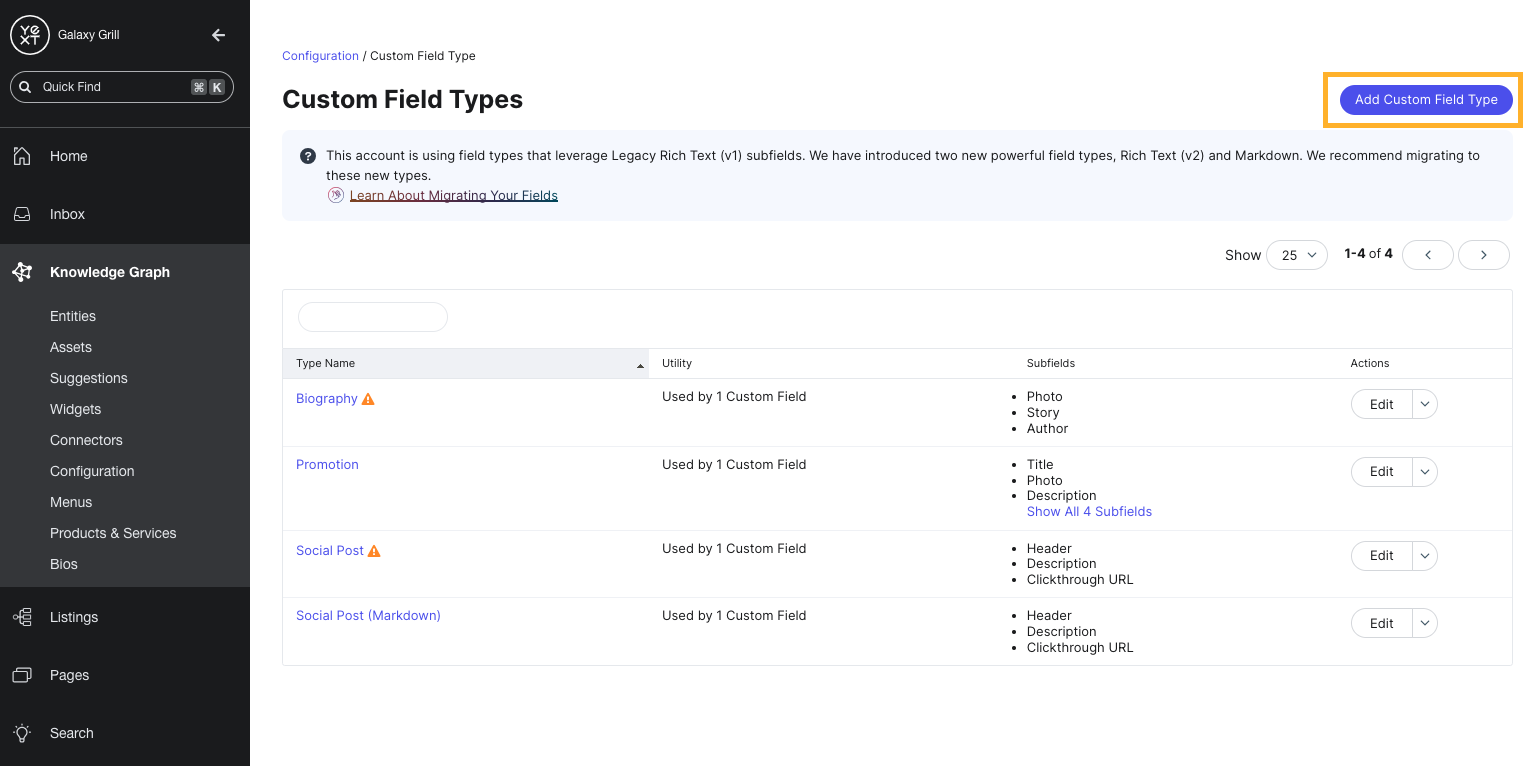1536x766 pixels.
Task: Open the Inbox icon
Action: pyautogui.click(x=22, y=214)
